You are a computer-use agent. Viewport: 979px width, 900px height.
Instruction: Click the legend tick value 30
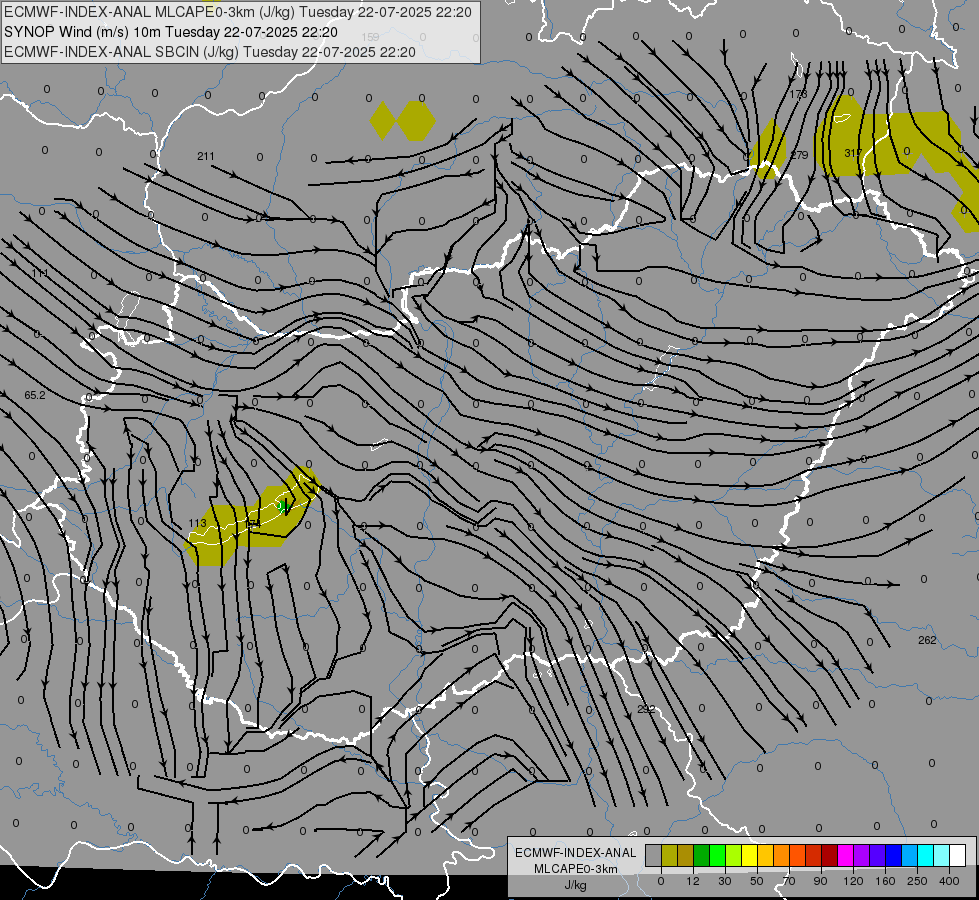coord(724,881)
